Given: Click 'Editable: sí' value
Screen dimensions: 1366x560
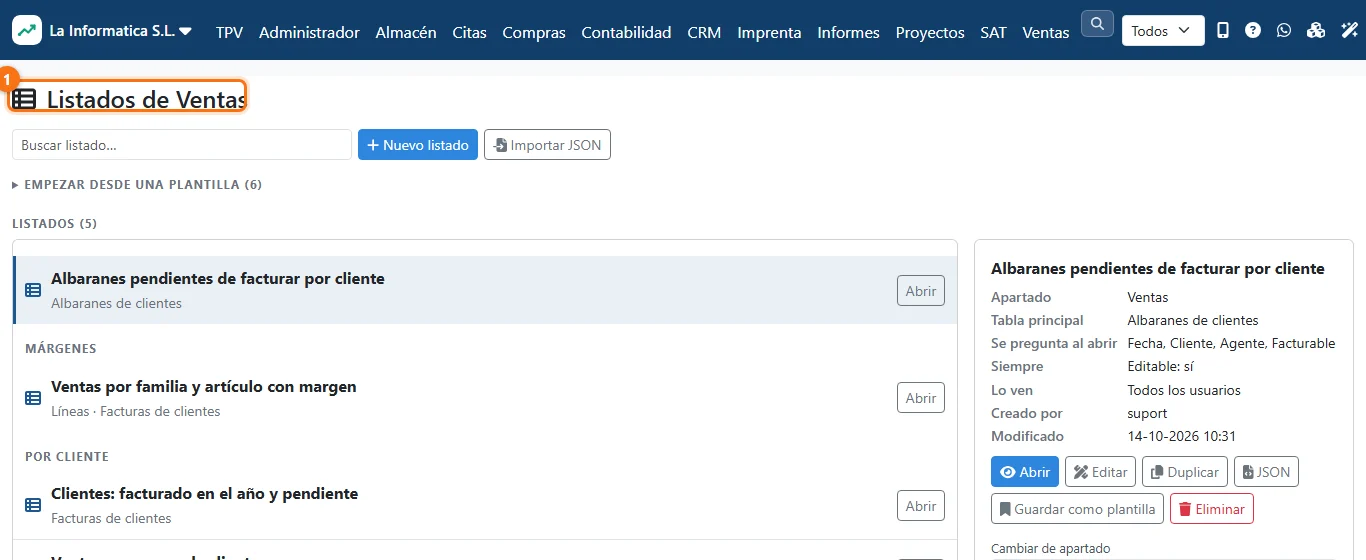Looking at the screenshot, I should 1160,367.
